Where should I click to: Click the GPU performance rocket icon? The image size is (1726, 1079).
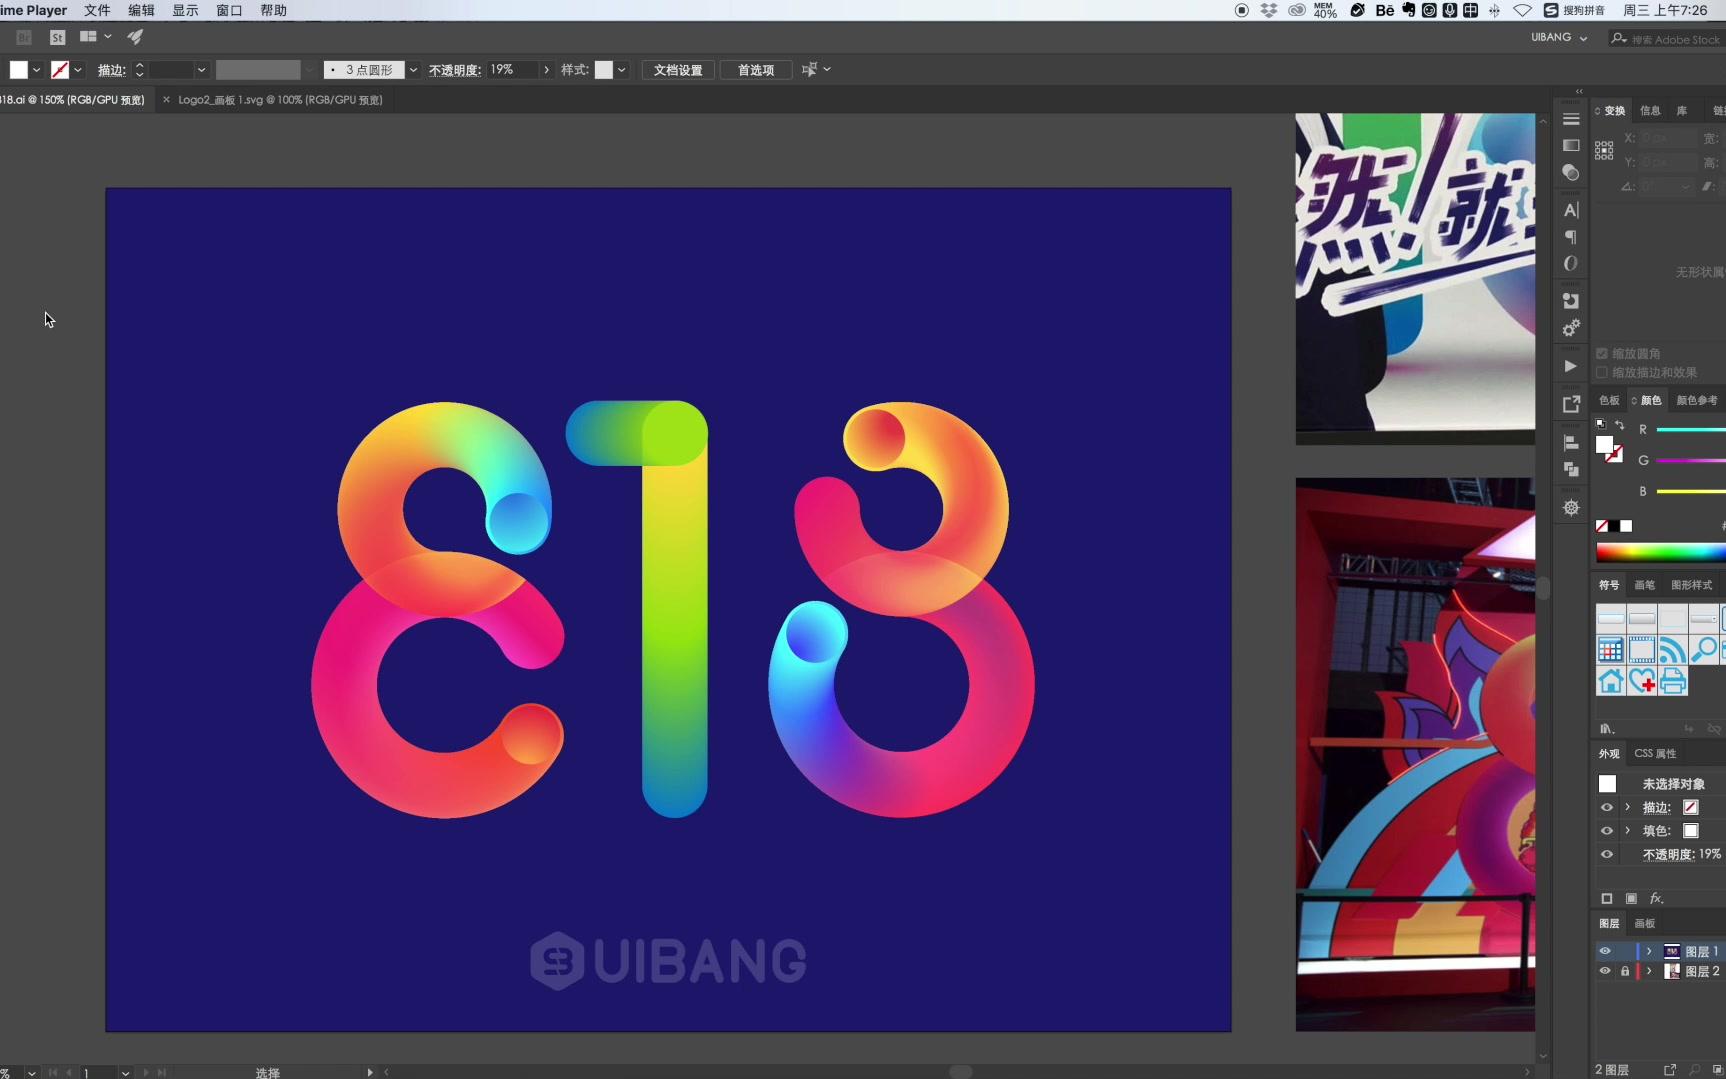click(x=135, y=37)
